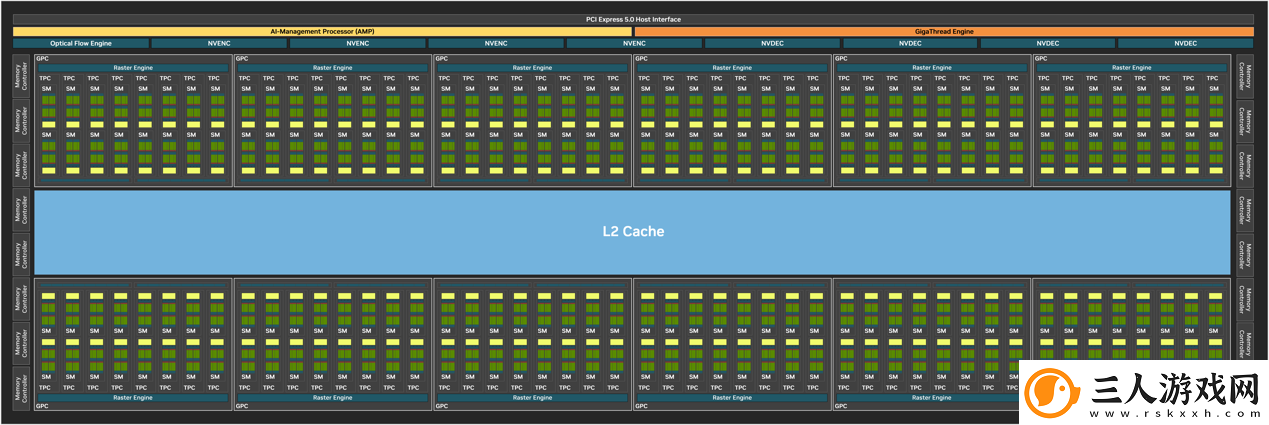The image size is (1269, 425).
Task: Select the orange GigaThread Engine bar
Action: (x=944, y=31)
